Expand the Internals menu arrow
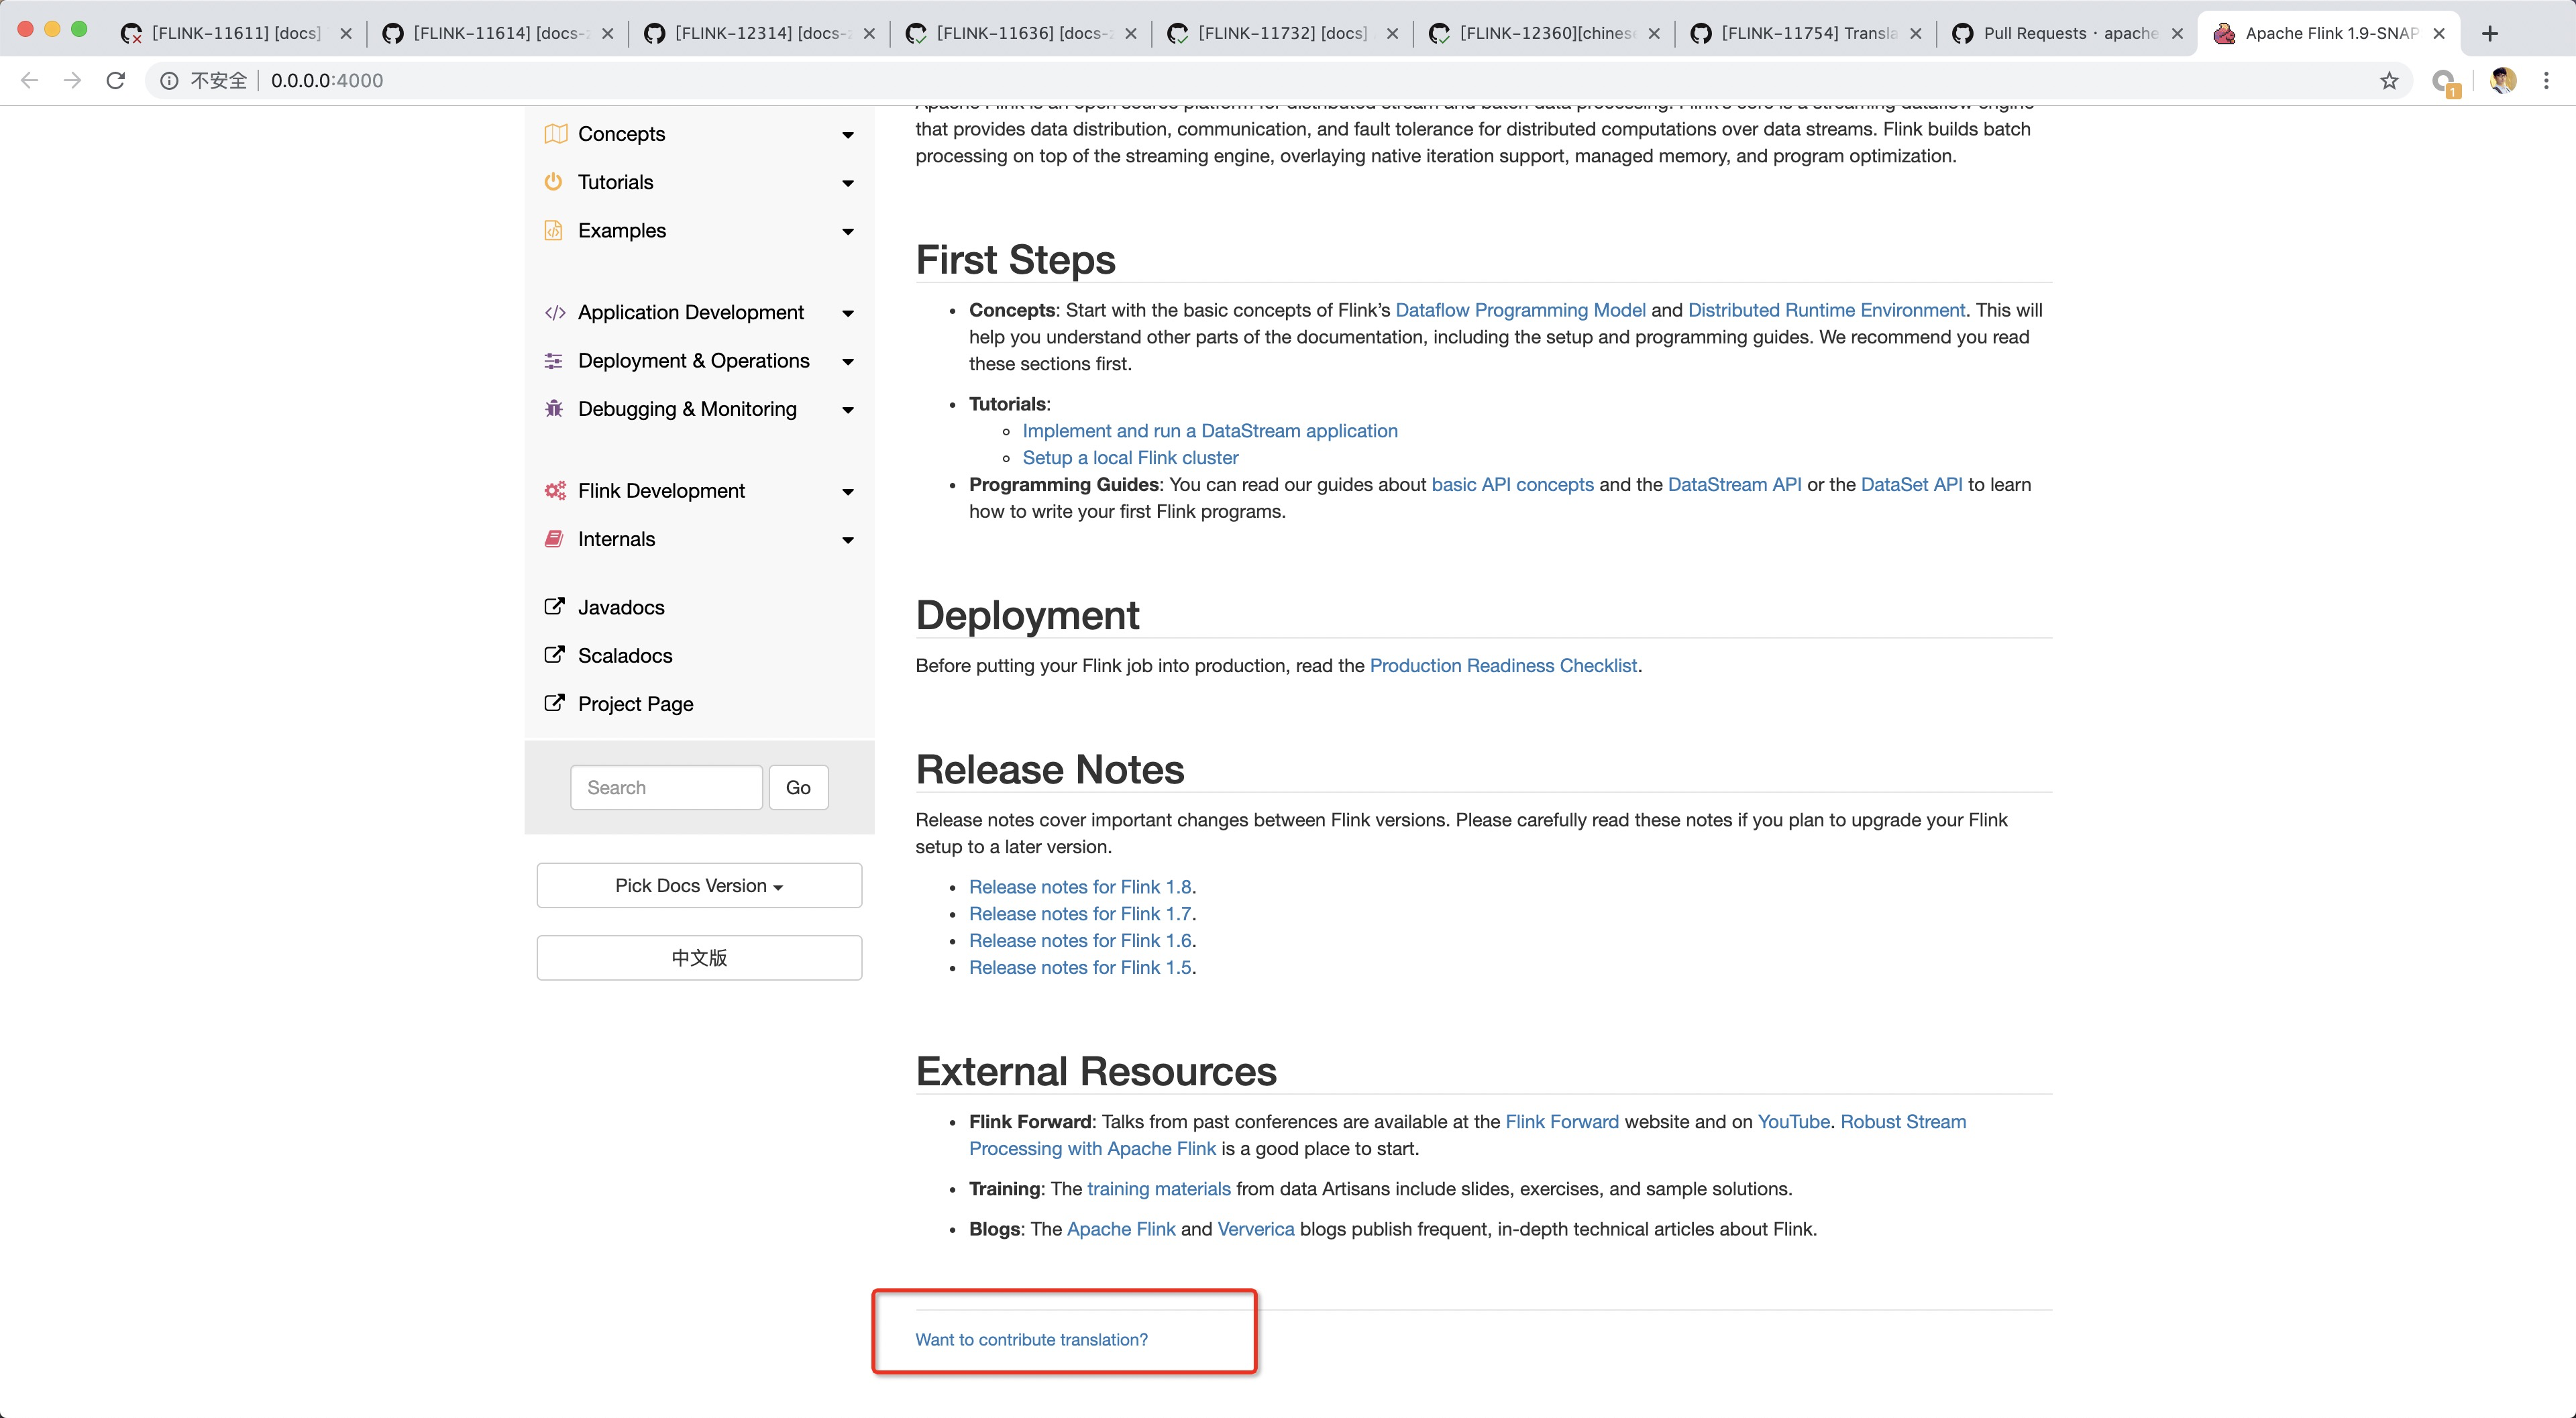This screenshot has width=2576, height=1418. click(848, 540)
